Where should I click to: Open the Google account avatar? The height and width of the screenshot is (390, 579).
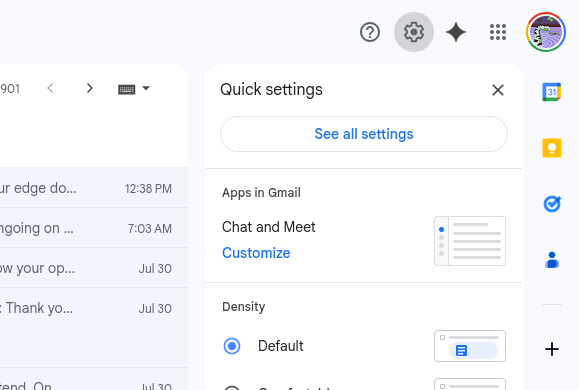pos(546,32)
